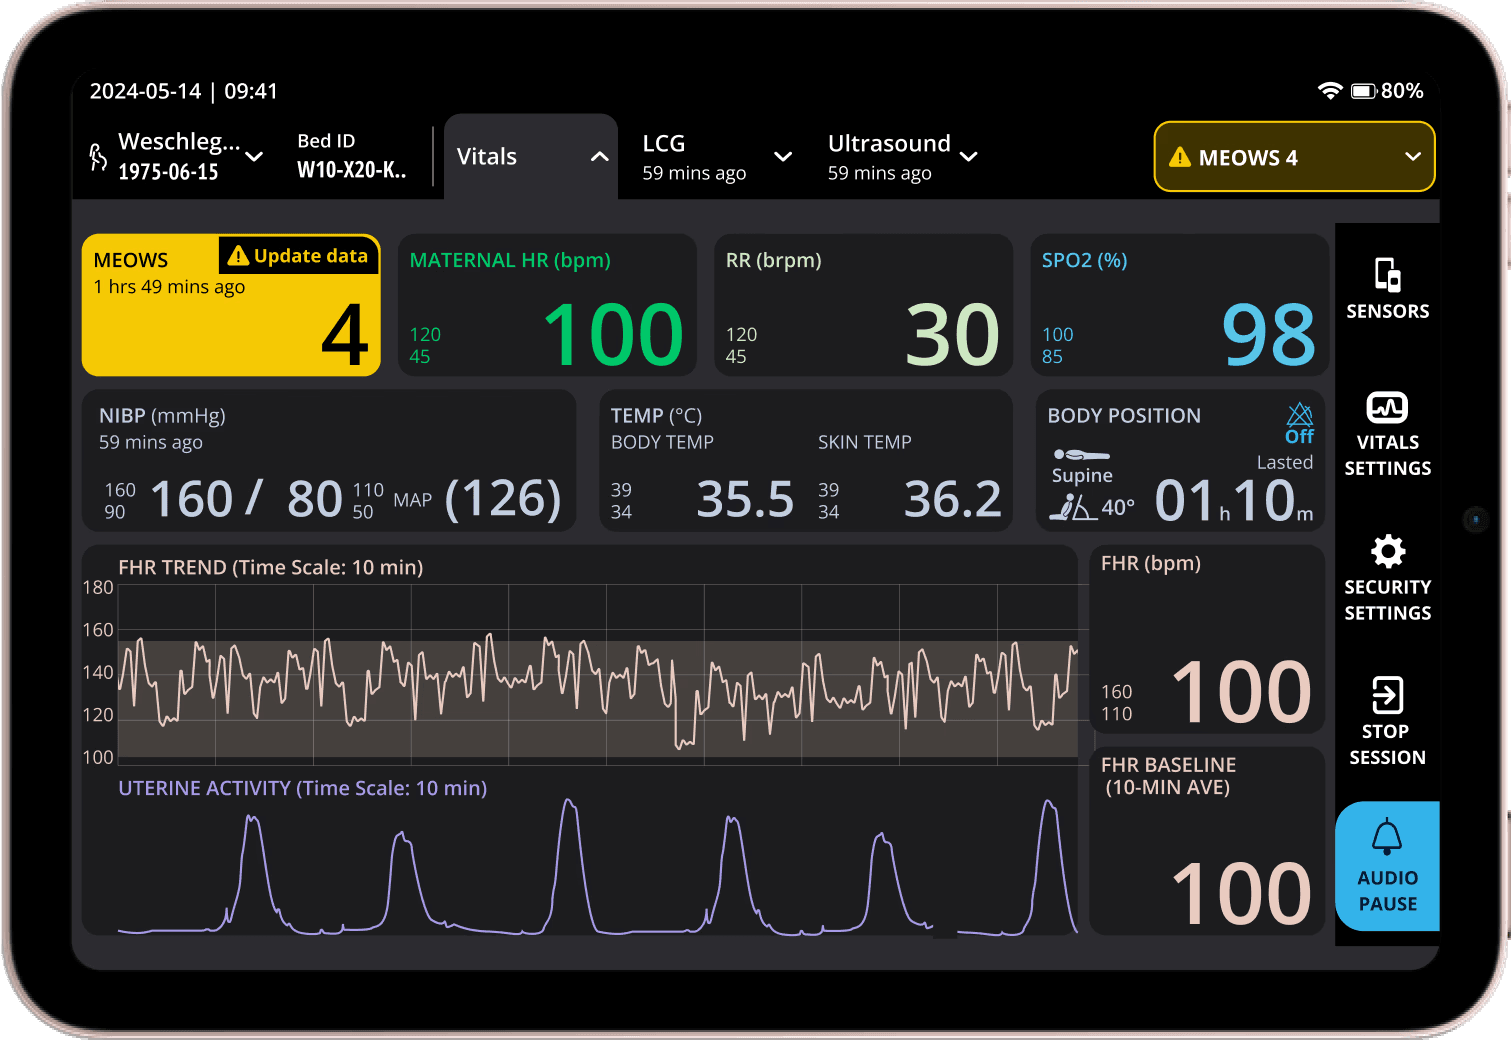Tap the MEOWS 4 warning triangle icon
The width and height of the screenshot is (1511, 1041).
(x=1180, y=157)
